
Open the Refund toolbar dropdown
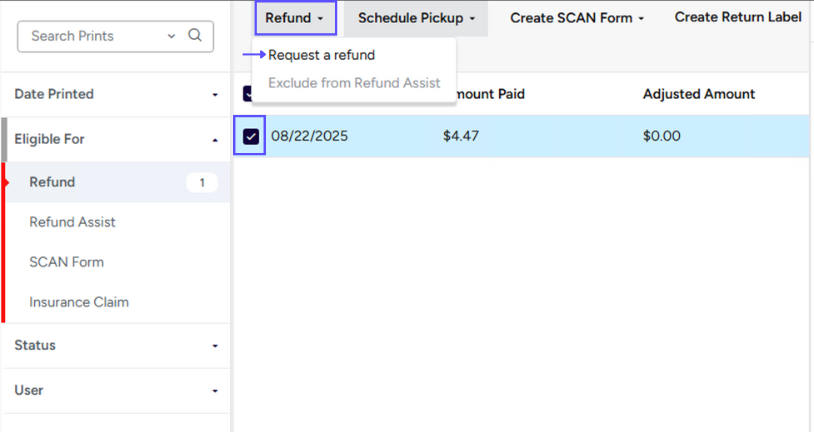(295, 18)
